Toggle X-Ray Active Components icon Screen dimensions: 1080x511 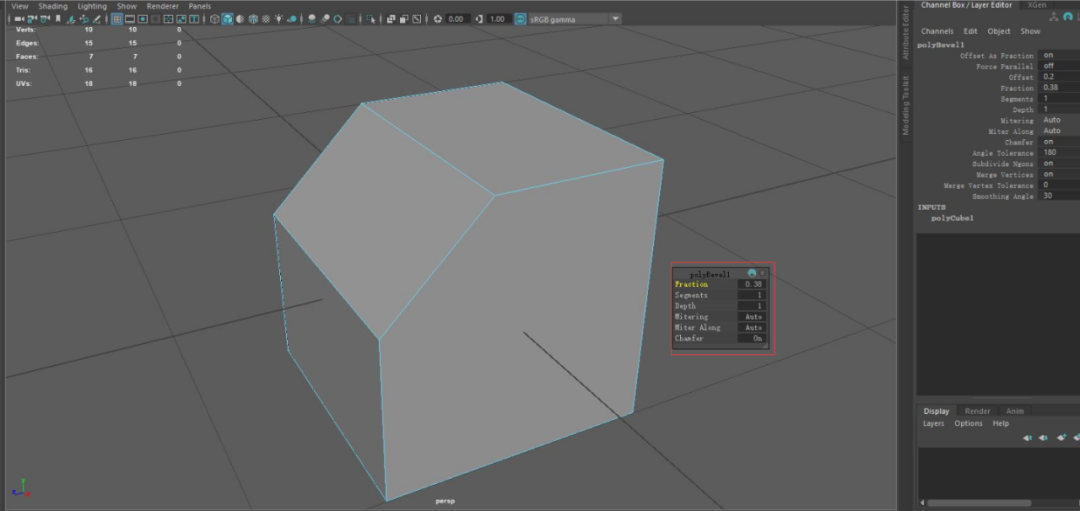pyautogui.click(x=404, y=19)
